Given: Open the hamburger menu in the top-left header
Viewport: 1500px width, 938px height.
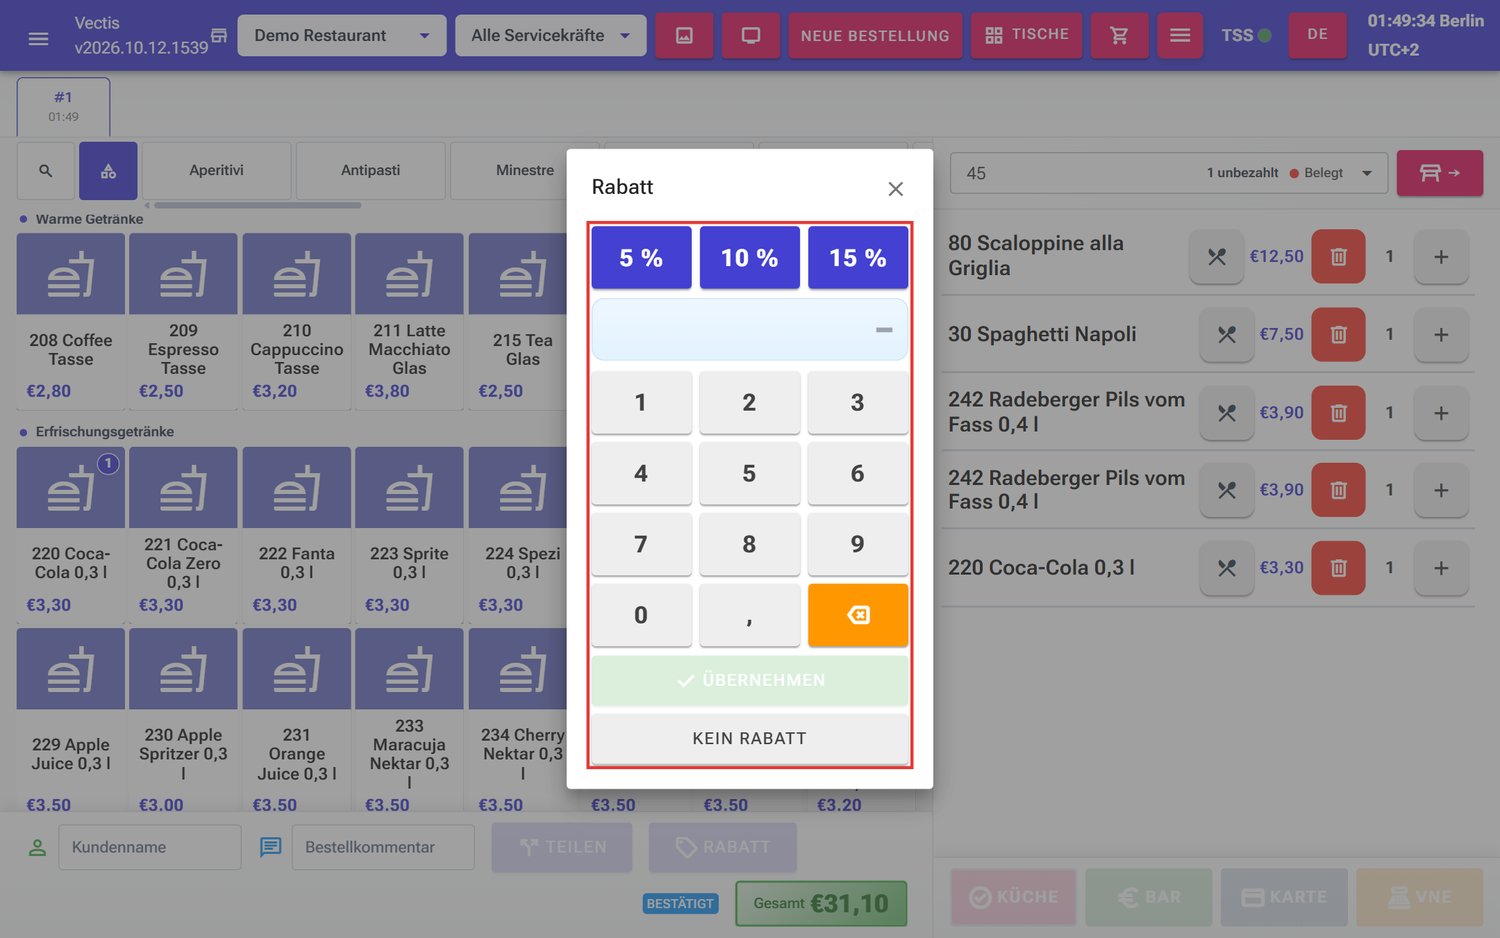Looking at the screenshot, I should point(38,38).
